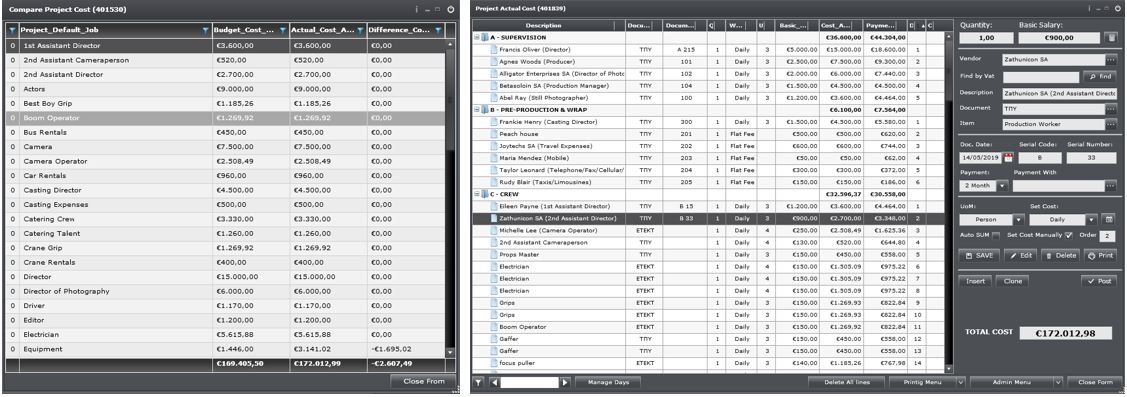Open the UoM Person dropdown
Image resolution: width=1127 pixels, height=397 pixels.
(1018, 219)
